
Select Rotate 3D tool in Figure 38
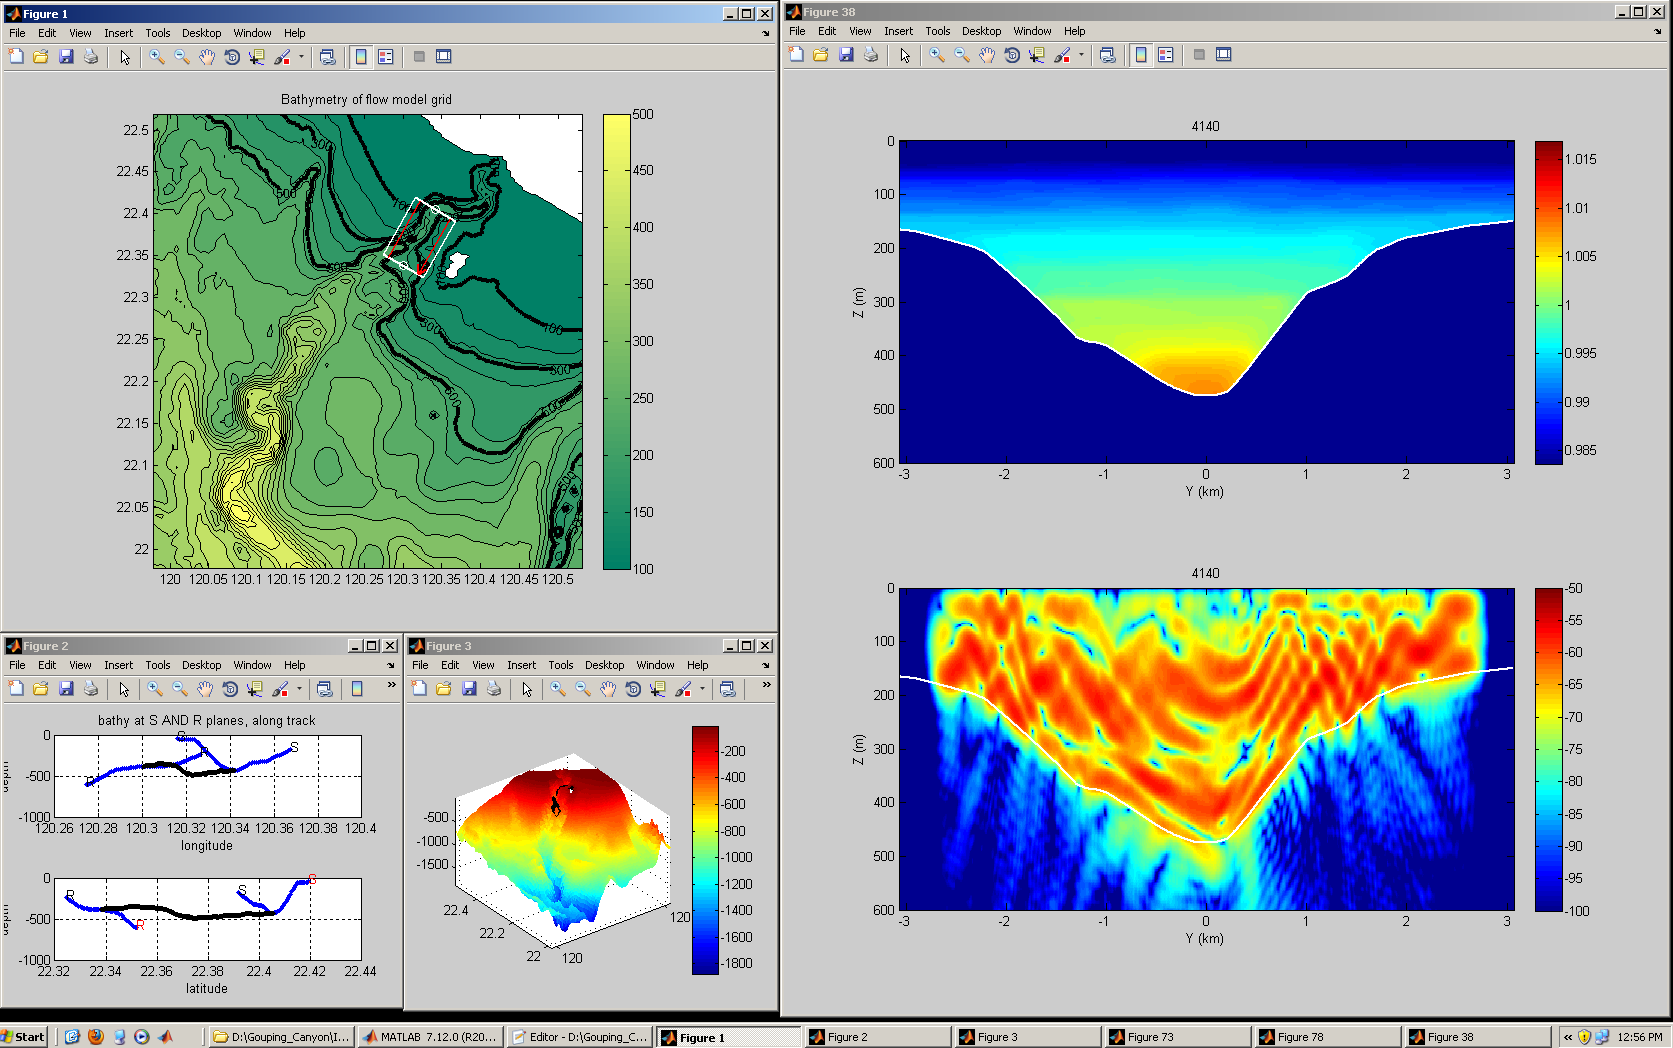[x=1012, y=55]
